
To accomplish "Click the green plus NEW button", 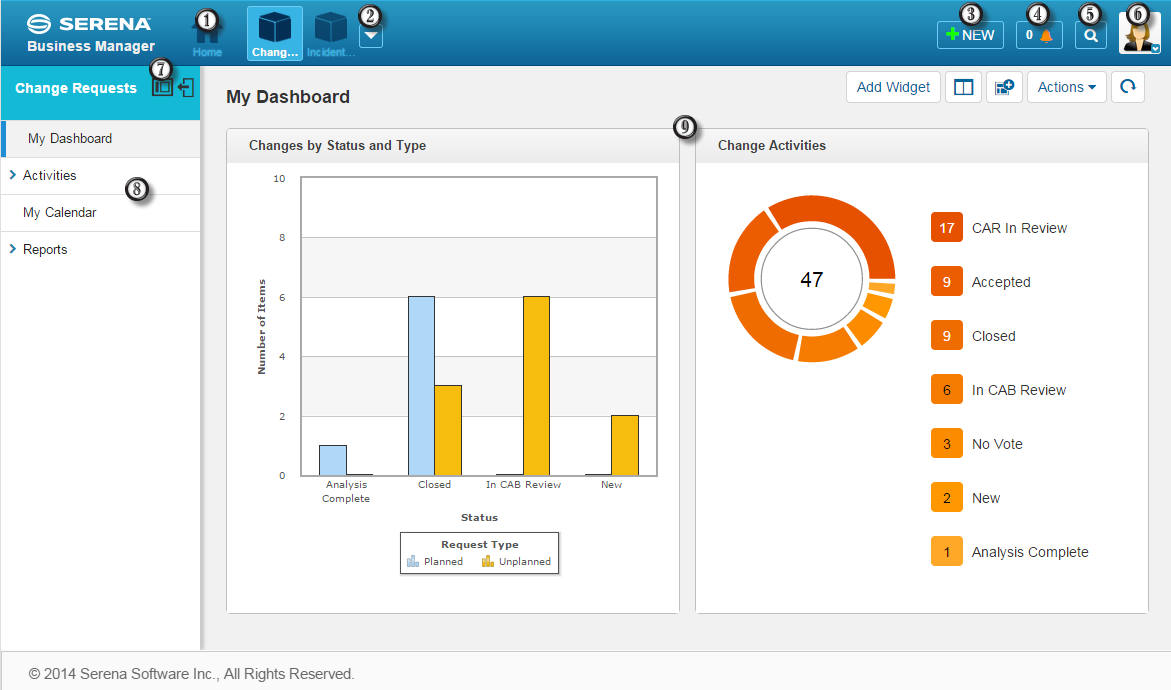I will (x=970, y=35).
